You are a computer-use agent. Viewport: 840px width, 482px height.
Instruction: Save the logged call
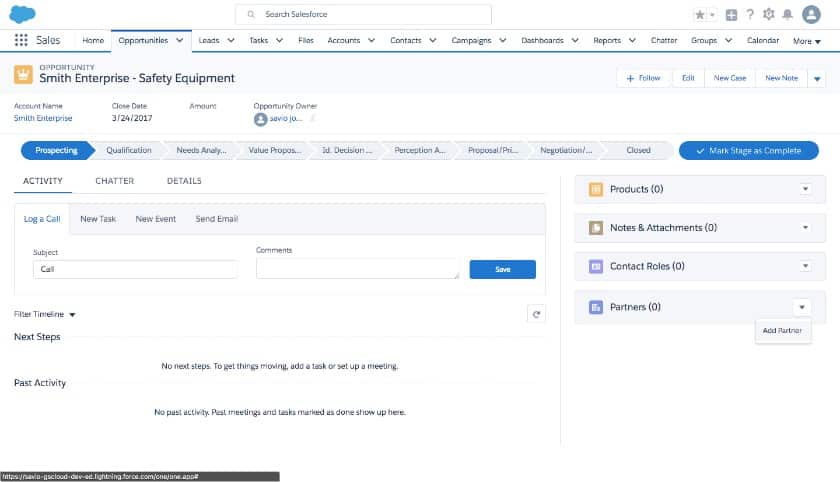tap(502, 269)
